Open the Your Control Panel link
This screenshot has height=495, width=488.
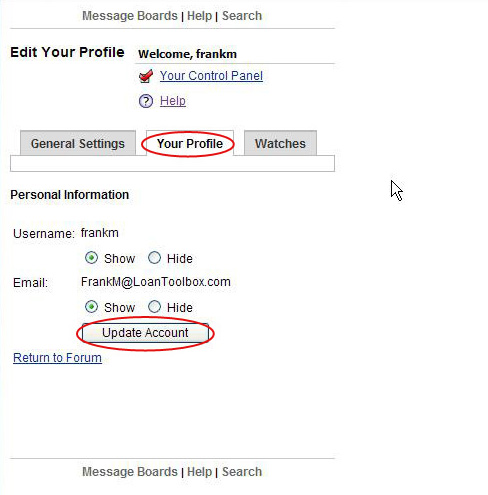pyautogui.click(x=211, y=76)
